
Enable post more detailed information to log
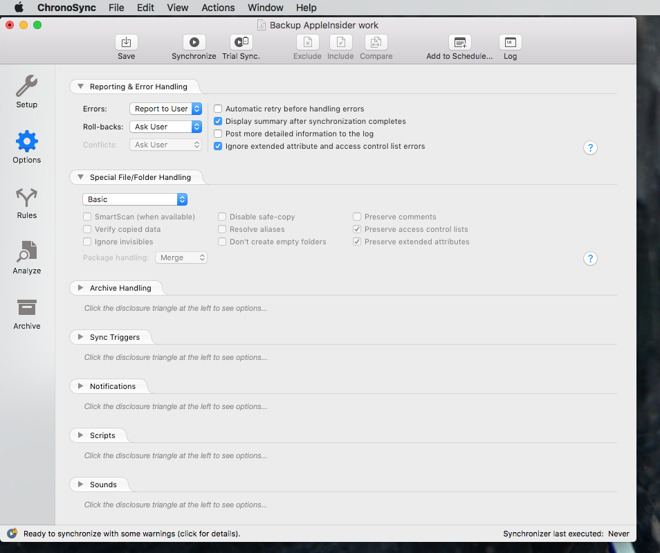pos(218,134)
